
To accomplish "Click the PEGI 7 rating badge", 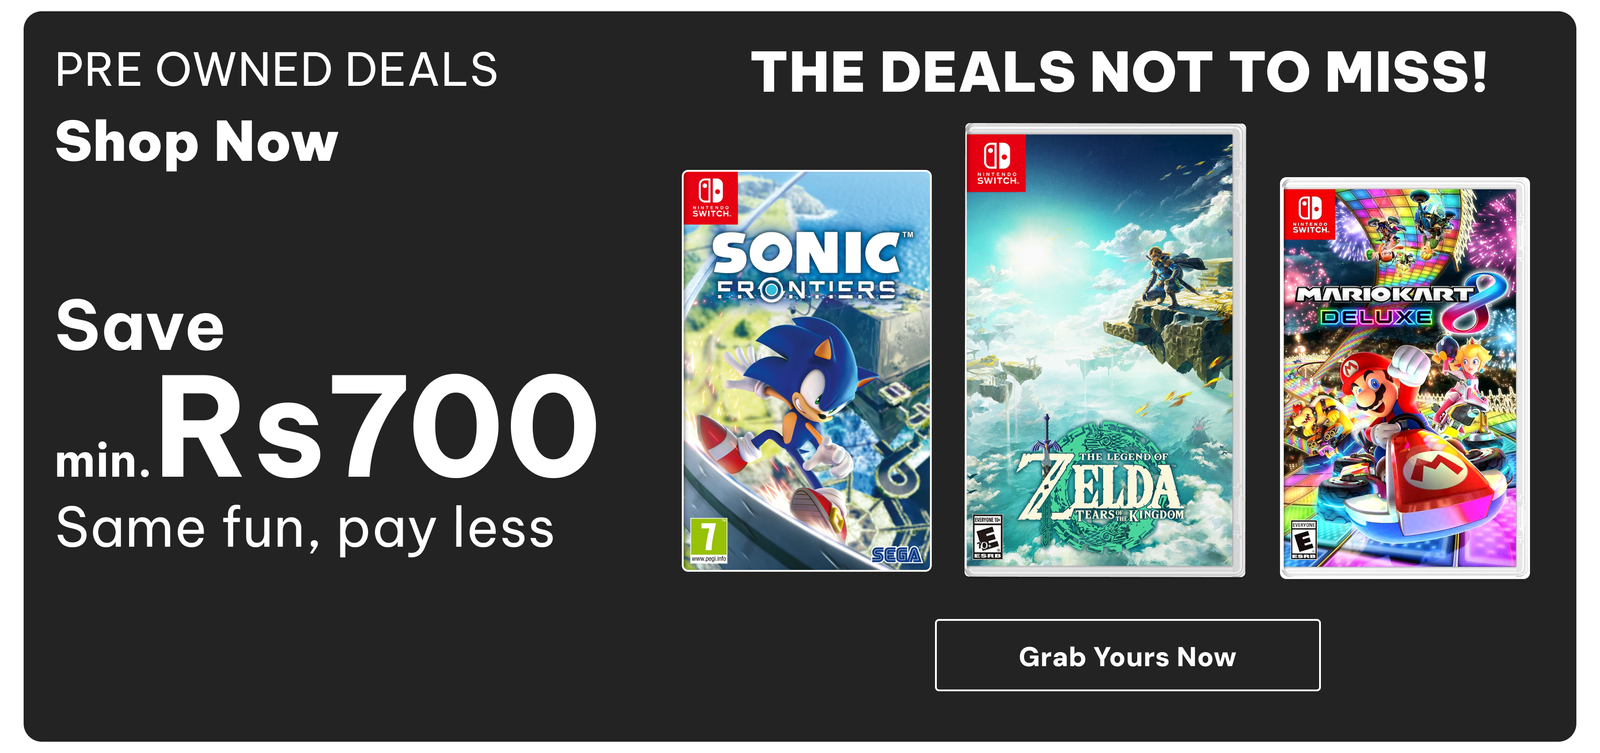I will (x=707, y=541).
